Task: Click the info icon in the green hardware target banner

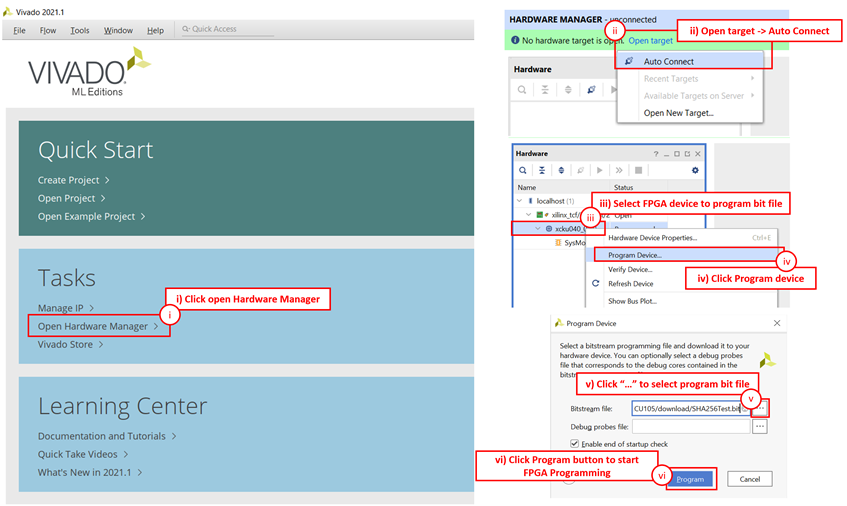Action: click(x=515, y=40)
